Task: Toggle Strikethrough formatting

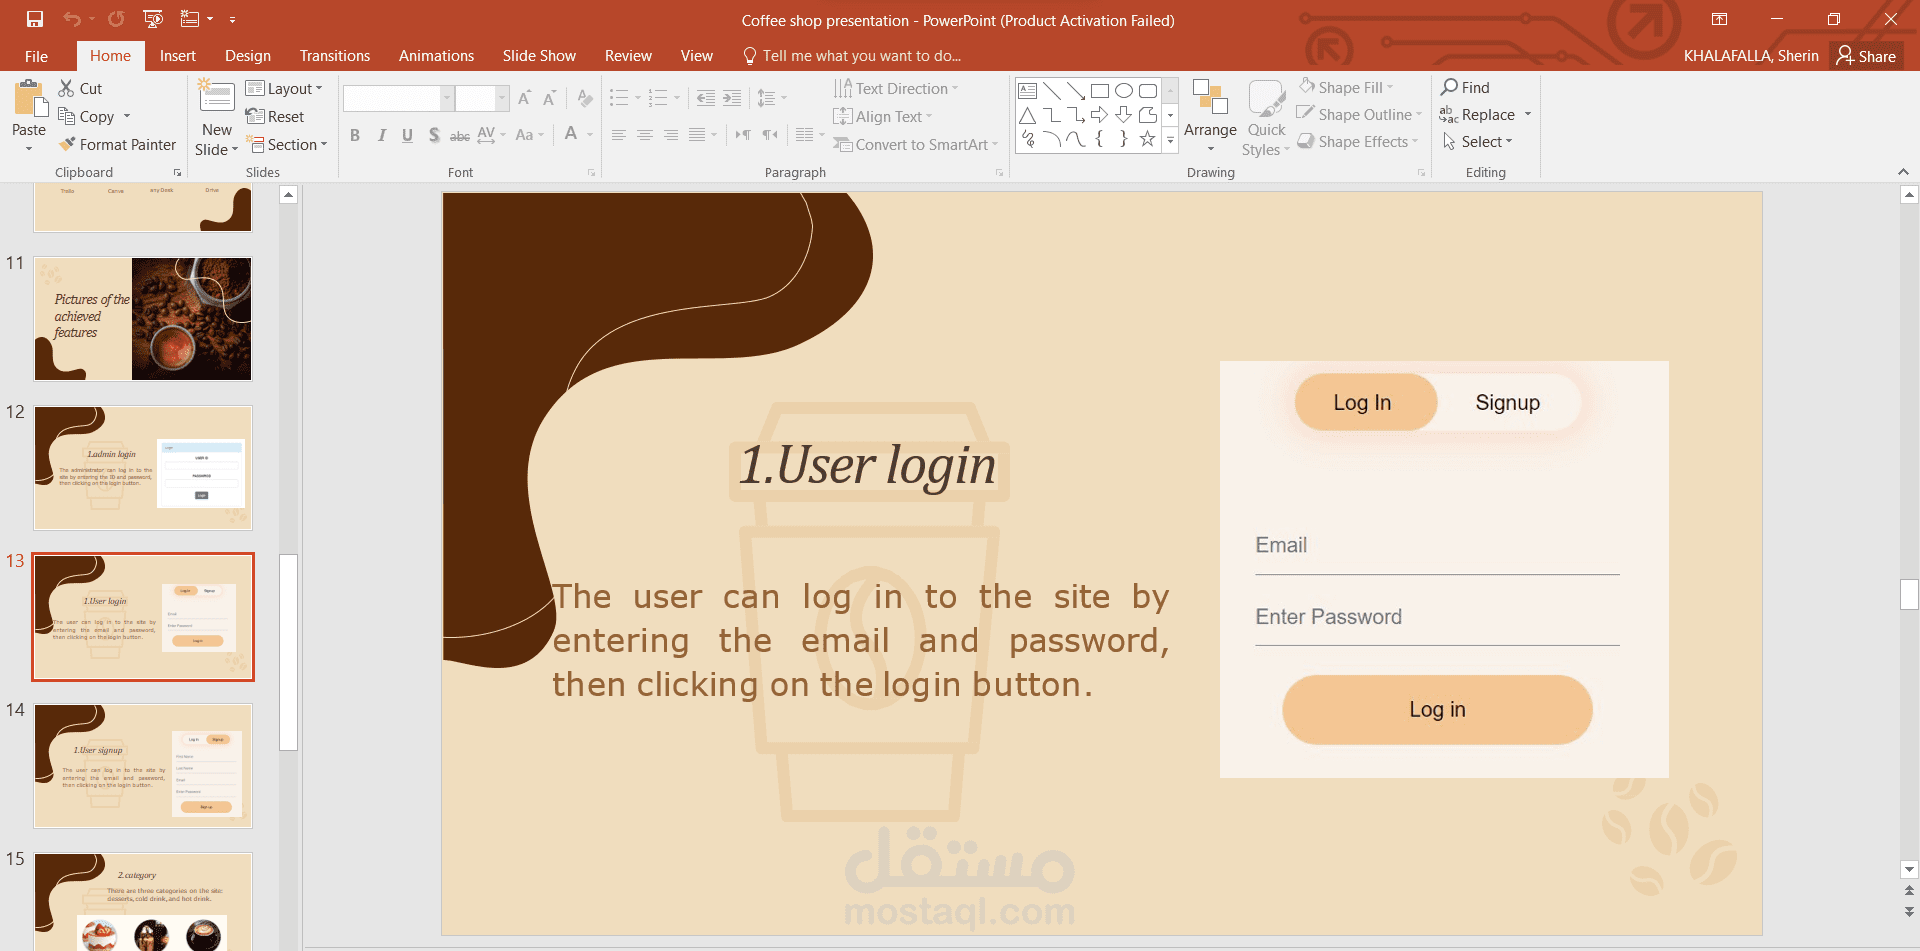Action: (459, 135)
